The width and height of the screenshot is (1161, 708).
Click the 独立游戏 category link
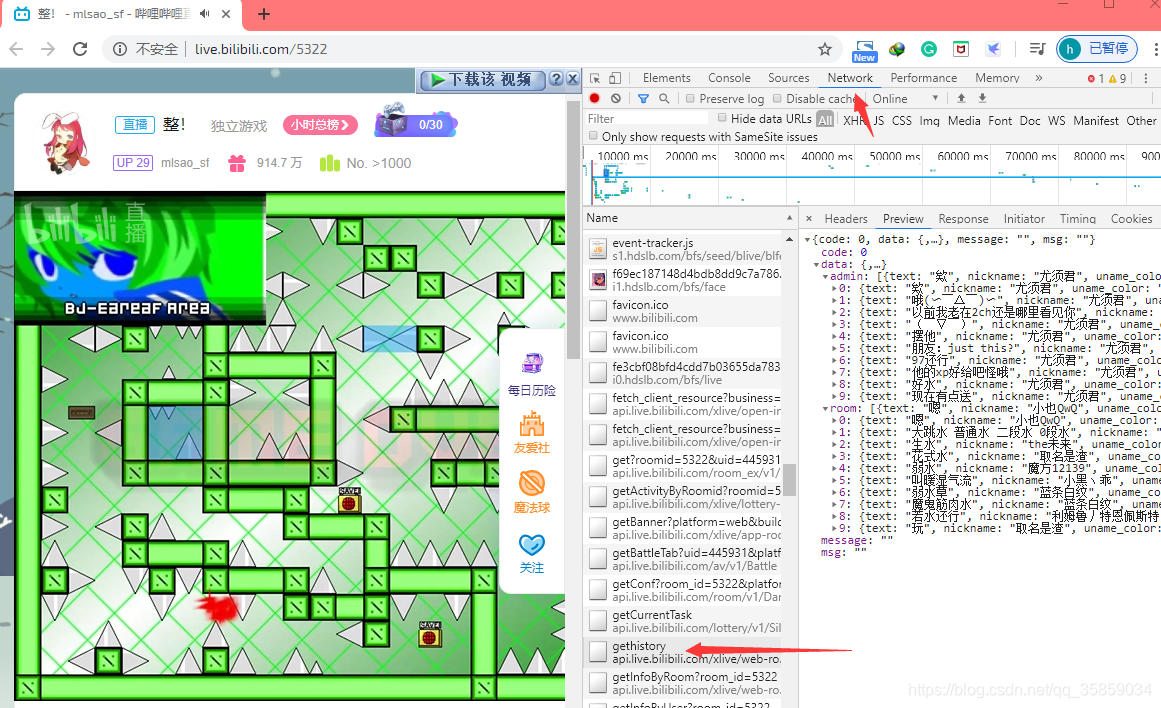[x=238, y=126]
